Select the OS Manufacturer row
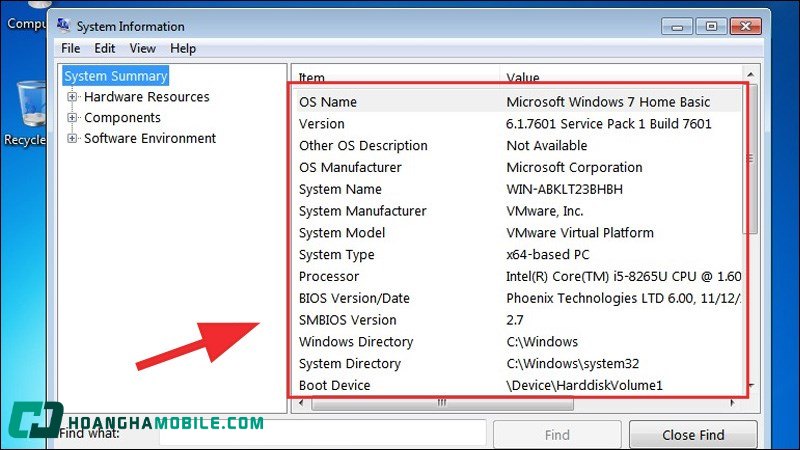 [x=517, y=167]
